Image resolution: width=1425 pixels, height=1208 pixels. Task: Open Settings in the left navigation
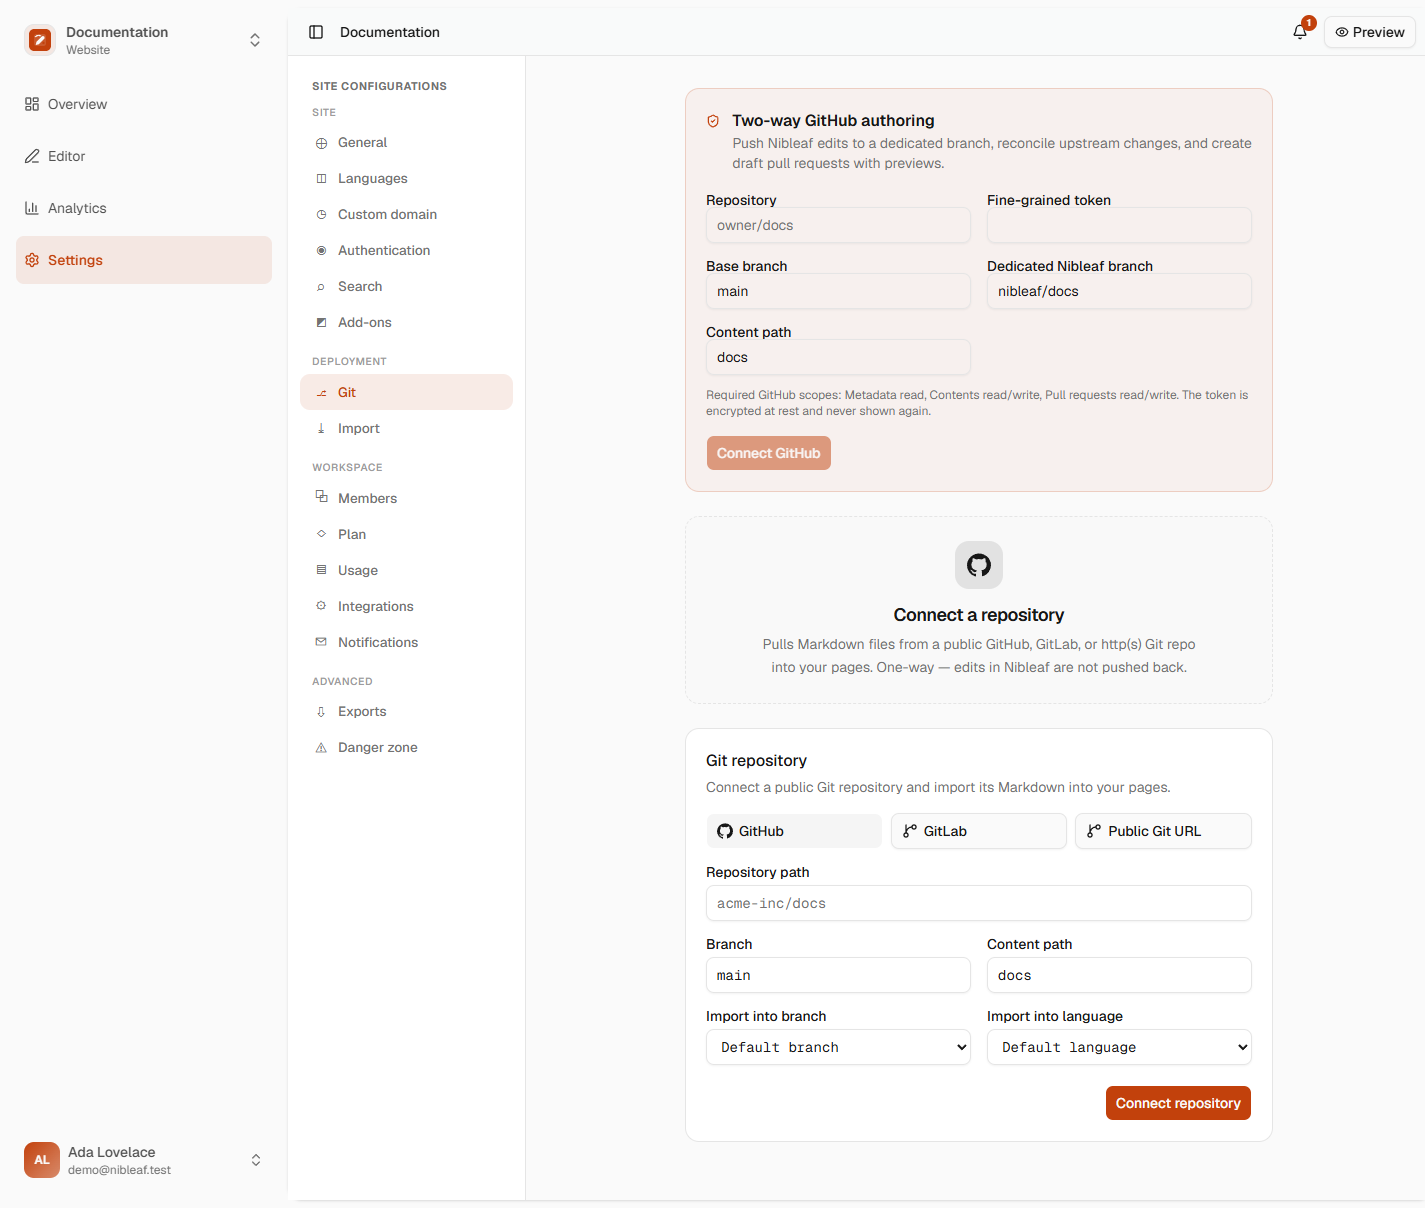pyautogui.click(x=144, y=260)
